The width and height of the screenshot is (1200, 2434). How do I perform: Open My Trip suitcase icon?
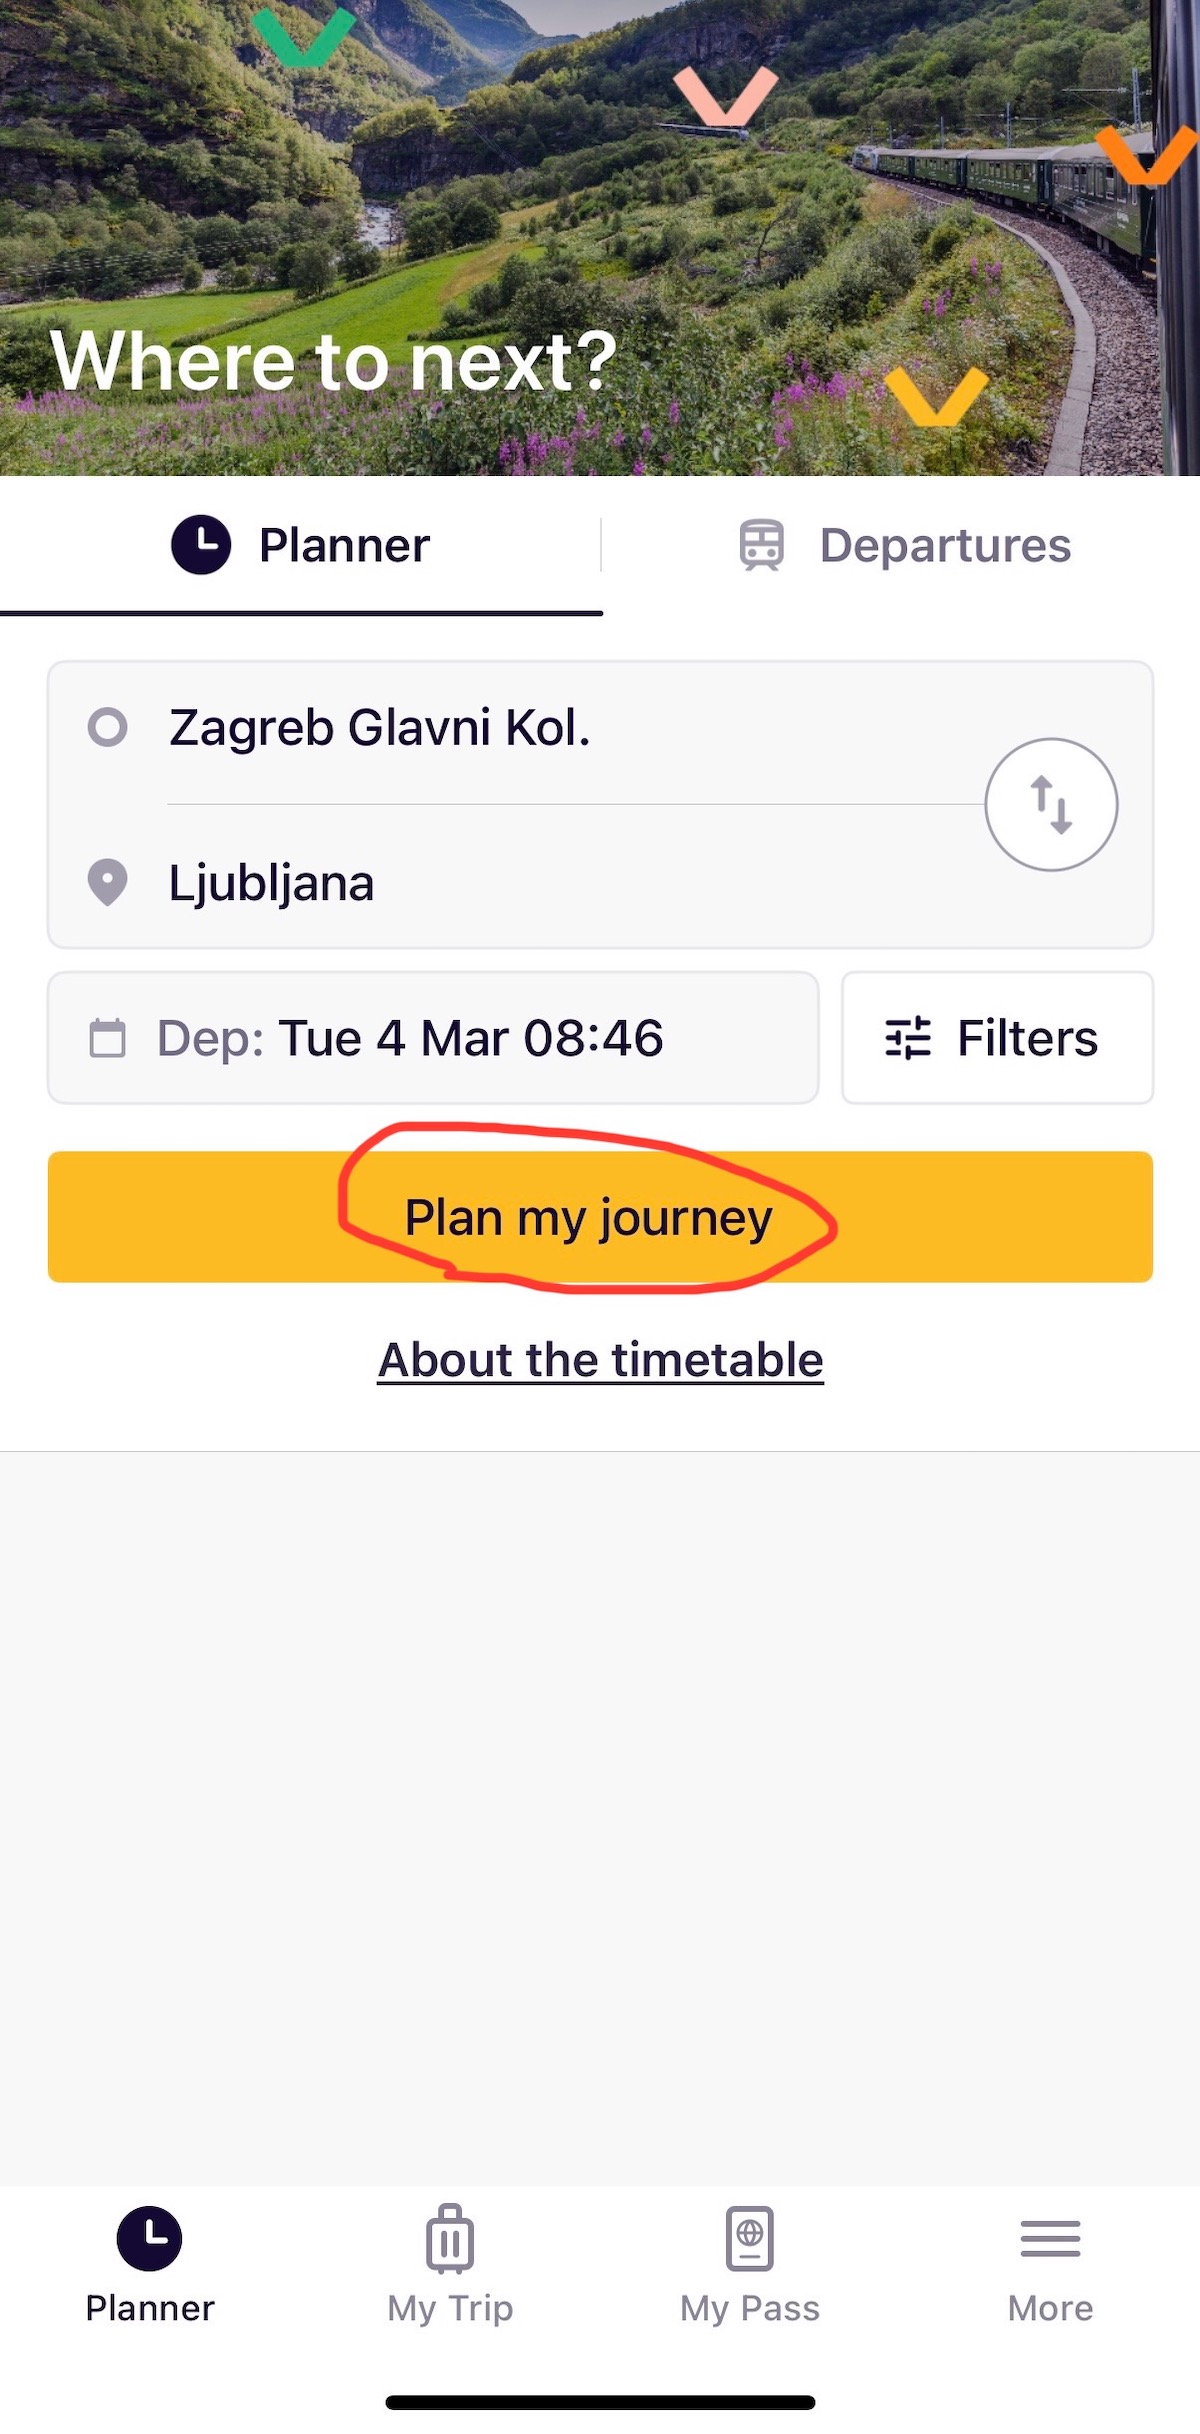pyautogui.click(x=450, y=2238)
